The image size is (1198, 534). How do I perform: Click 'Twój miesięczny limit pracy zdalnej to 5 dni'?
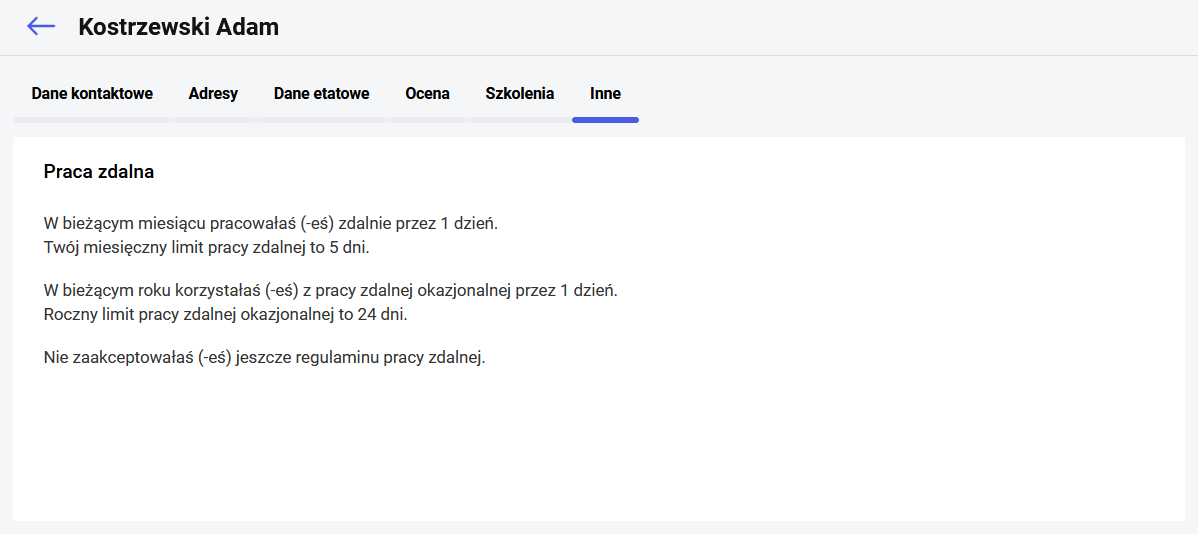click(206, 248)
